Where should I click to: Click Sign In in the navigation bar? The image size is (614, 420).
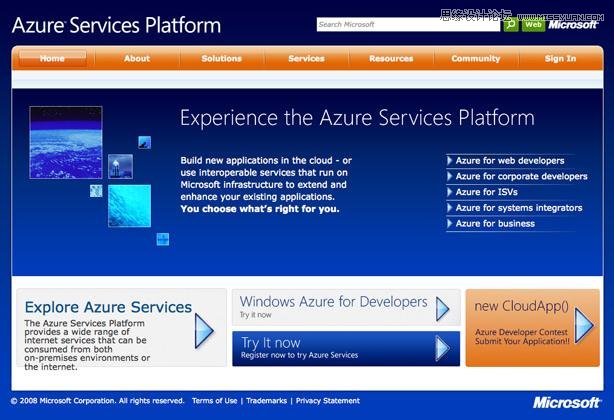tap(560, 58)
